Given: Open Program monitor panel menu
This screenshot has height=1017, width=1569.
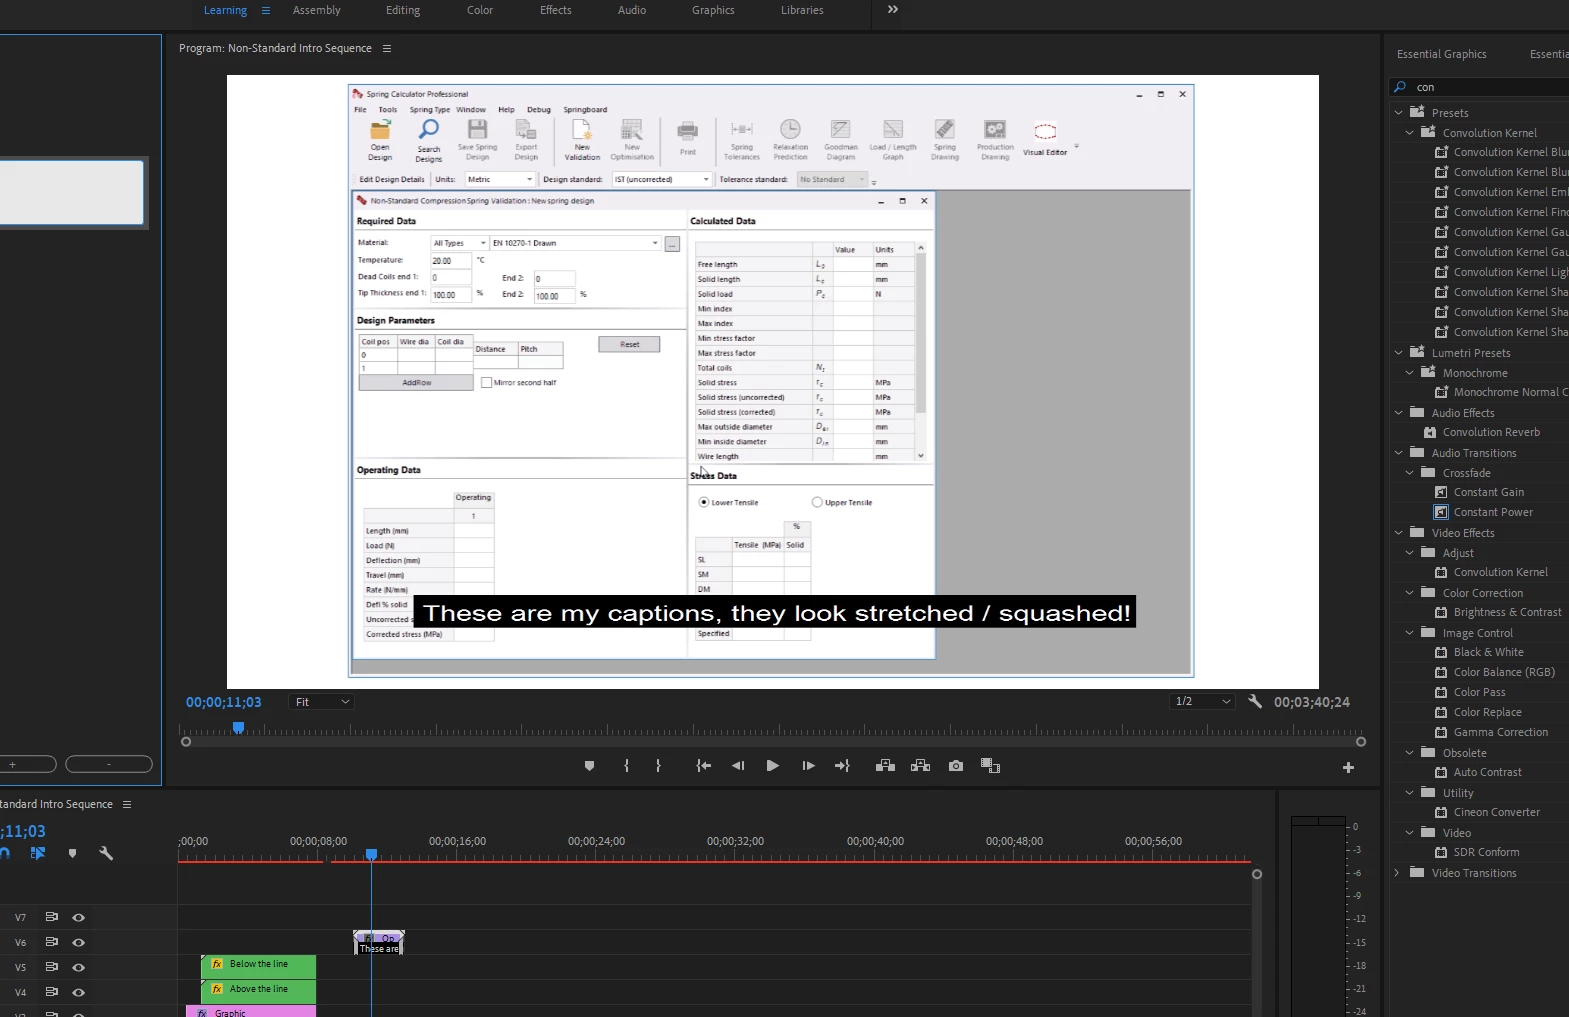Looking at the screenshot, I should tap(387, 48).
